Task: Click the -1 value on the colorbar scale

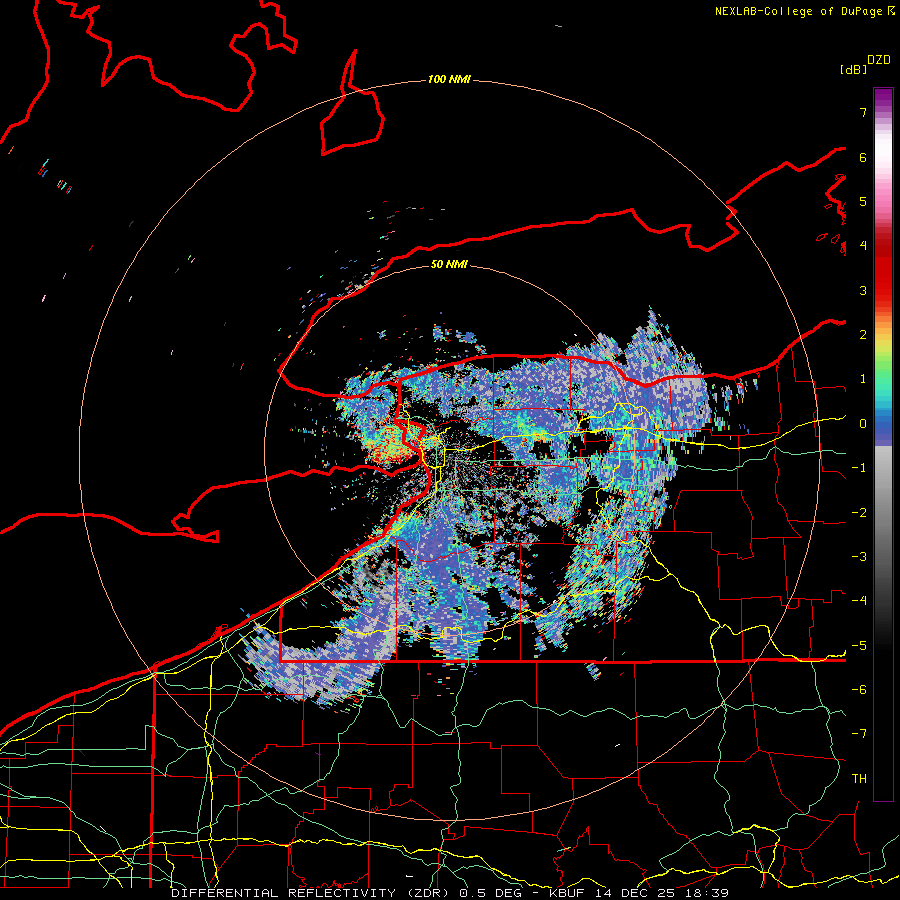Action: (x=859, y=468)
